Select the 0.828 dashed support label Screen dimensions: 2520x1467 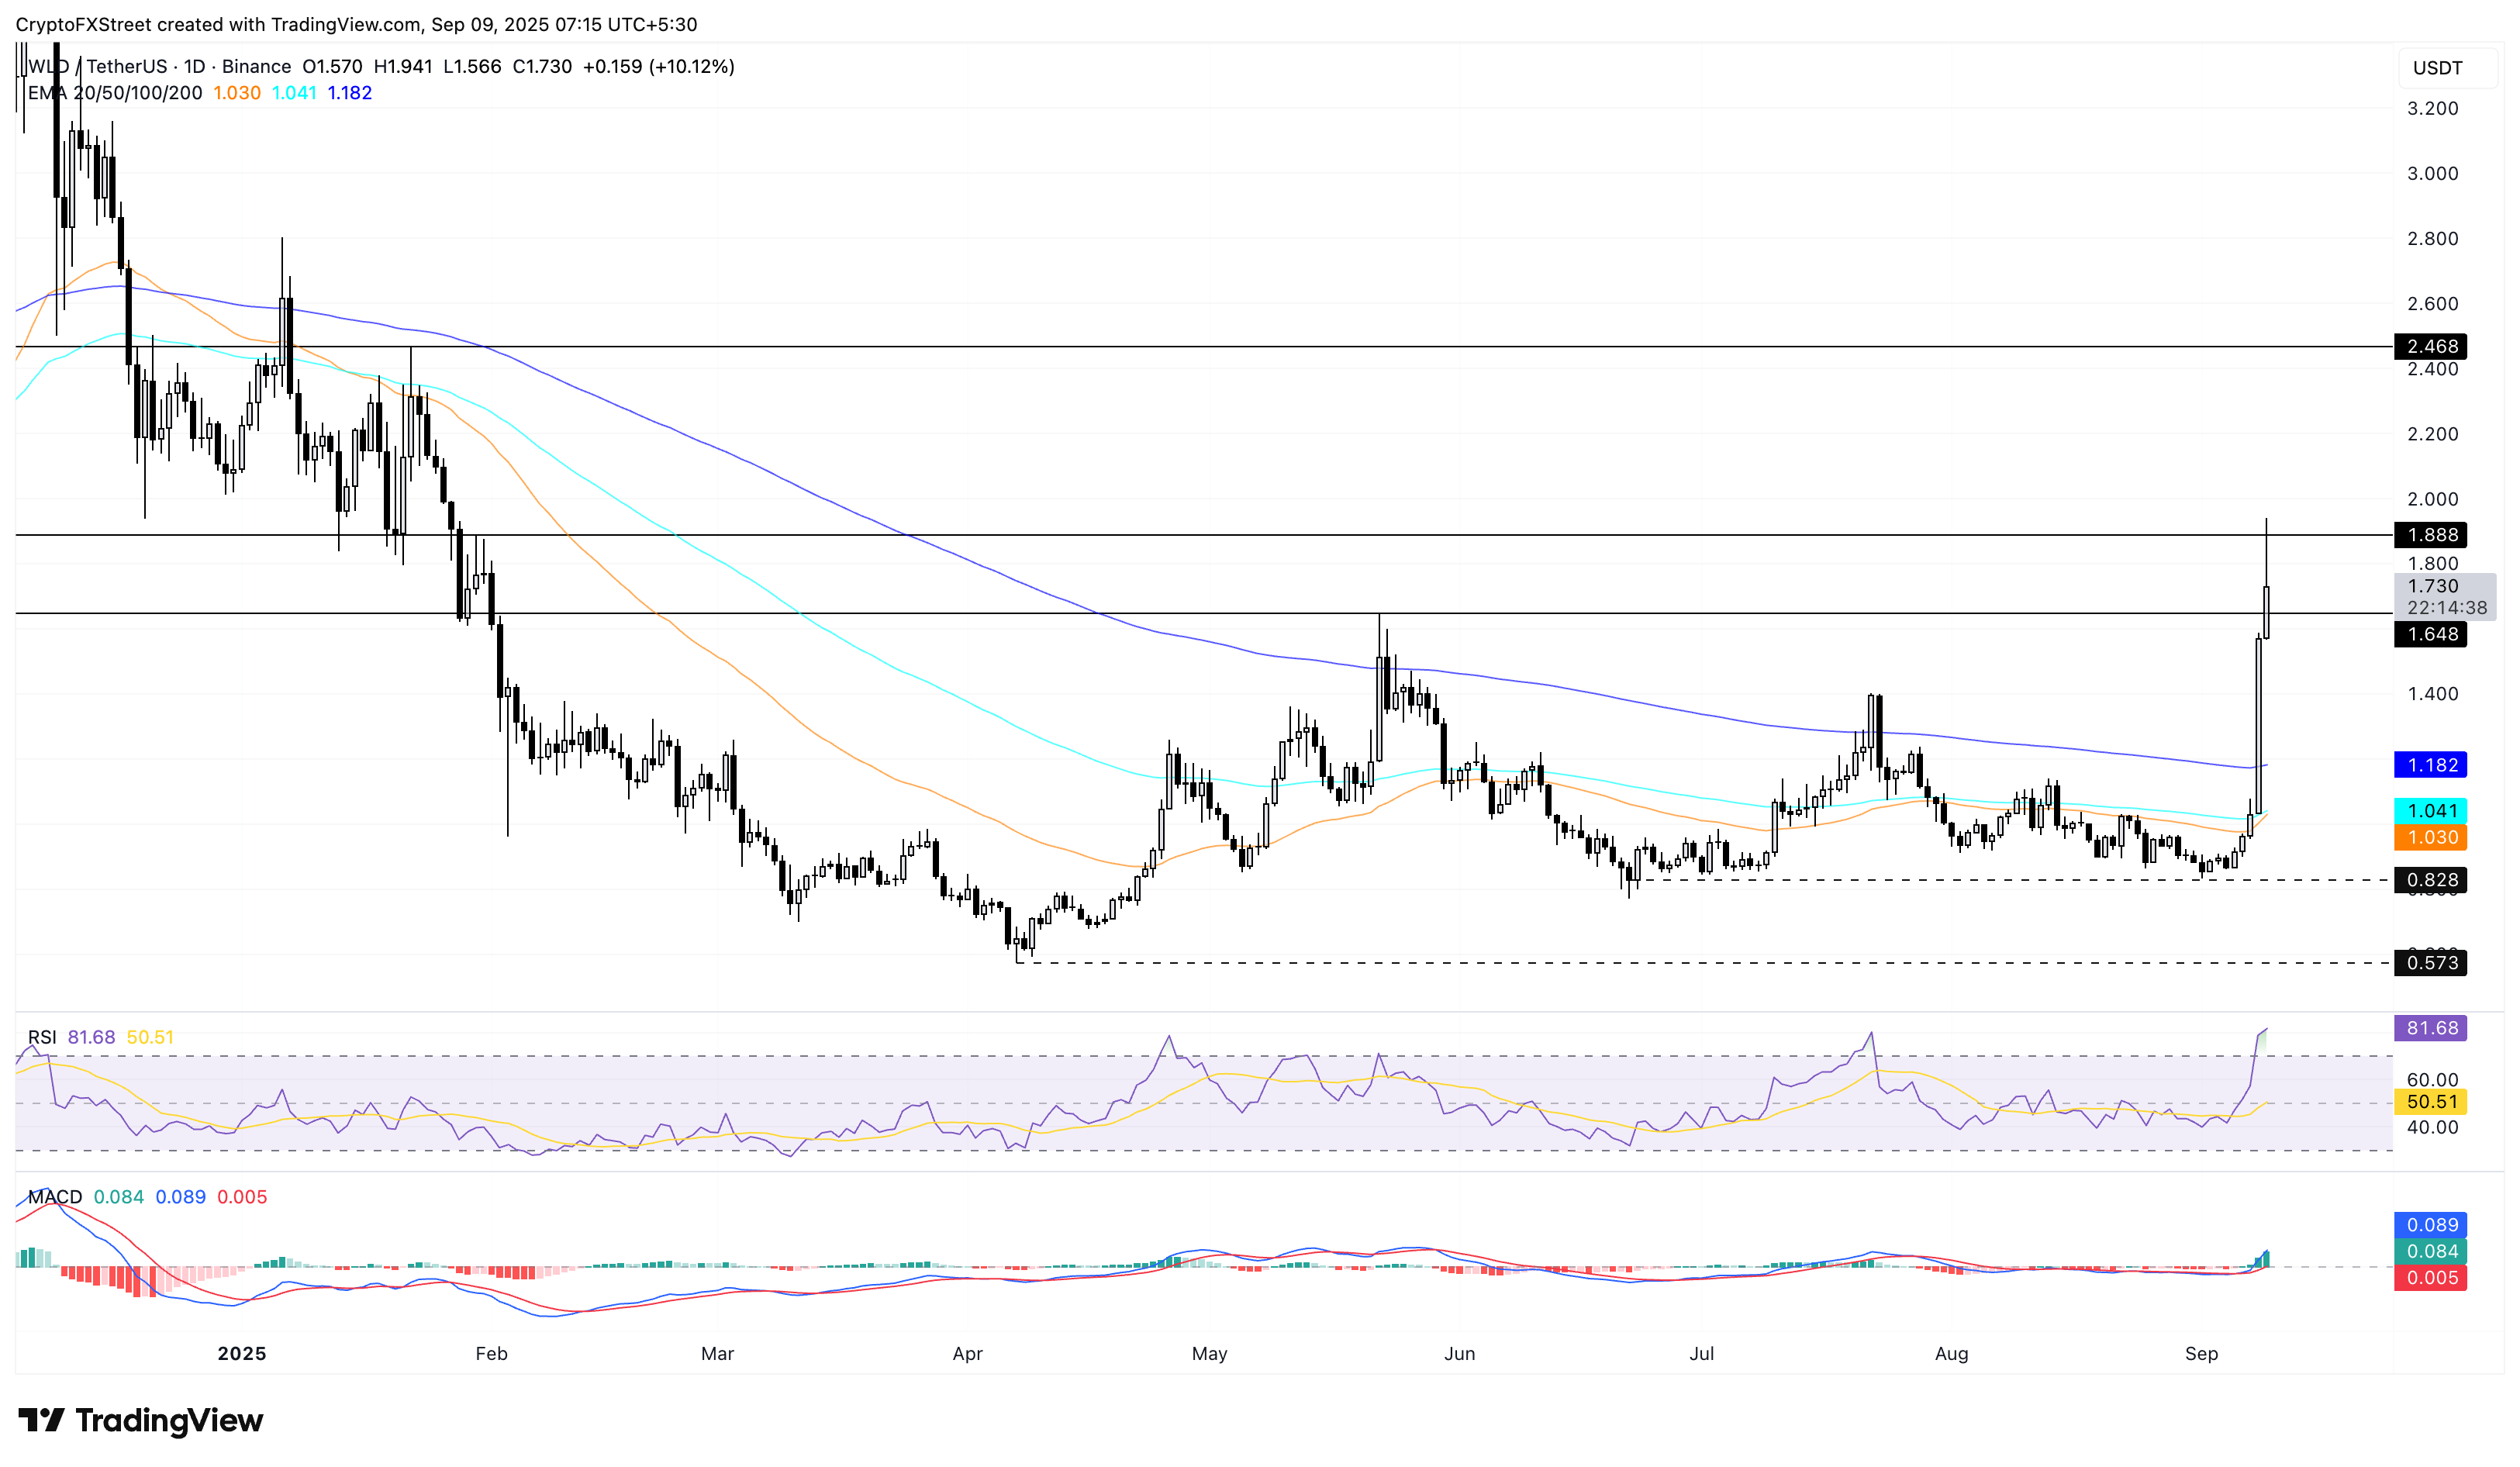pos(2430,880)
